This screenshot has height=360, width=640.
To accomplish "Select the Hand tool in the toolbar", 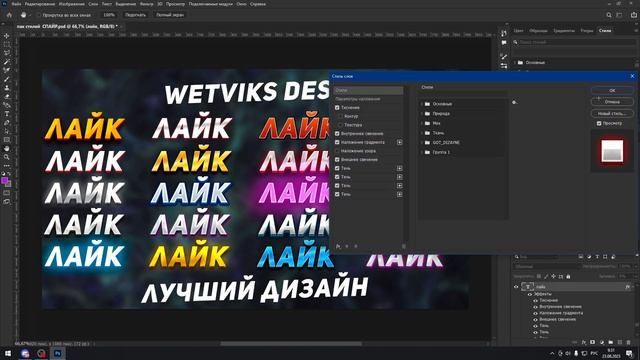I will pos(7,149).
